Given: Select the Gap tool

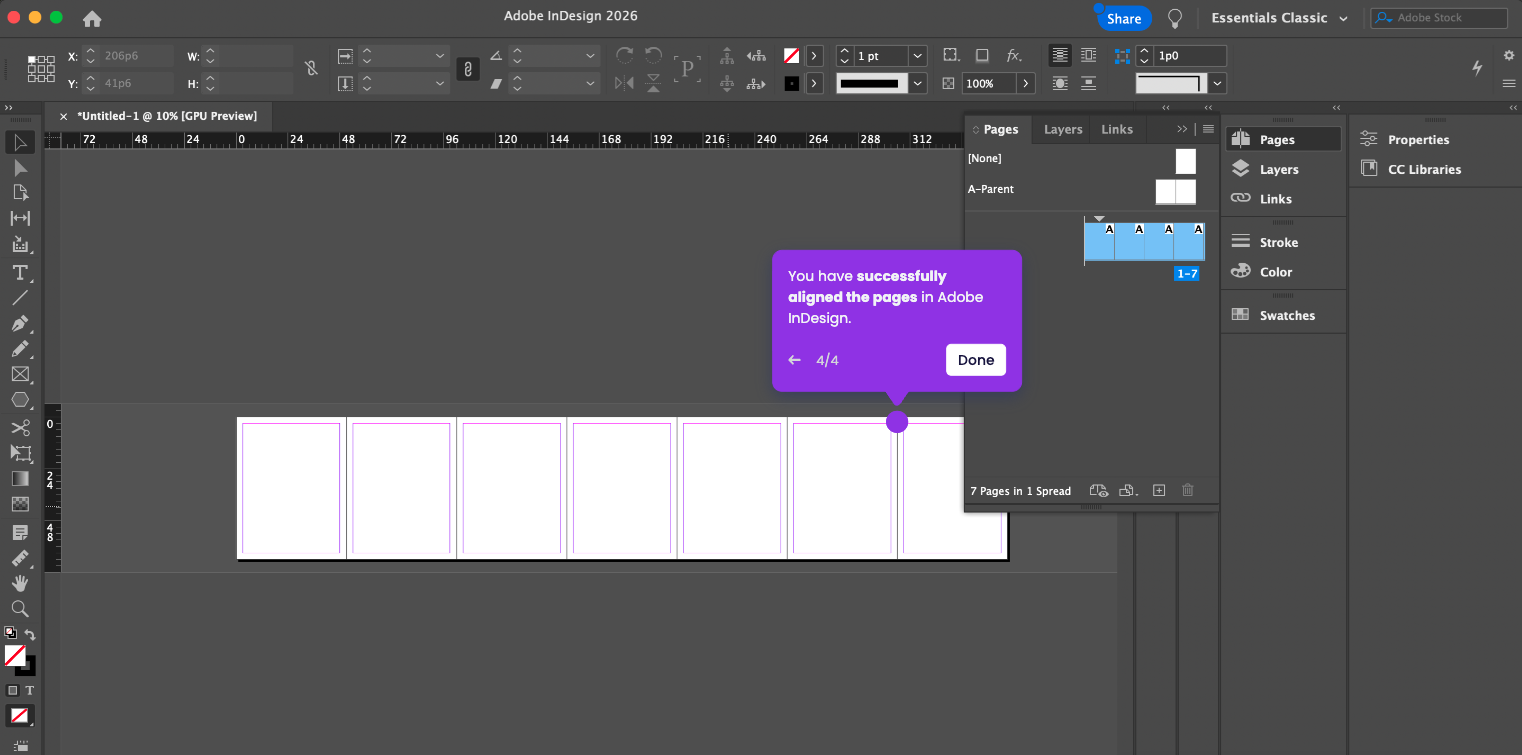Looking at the screenshot, I should 20,218.
